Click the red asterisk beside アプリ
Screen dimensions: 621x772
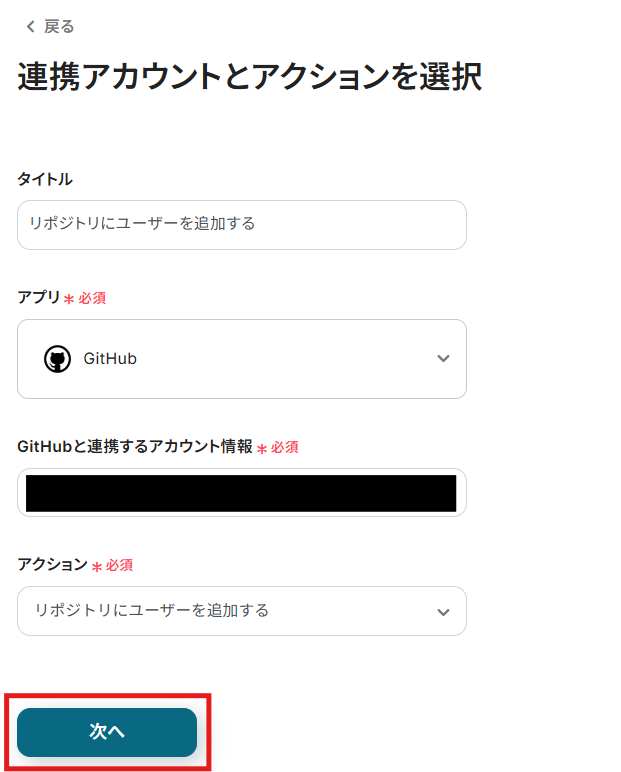tap(69, 299)
